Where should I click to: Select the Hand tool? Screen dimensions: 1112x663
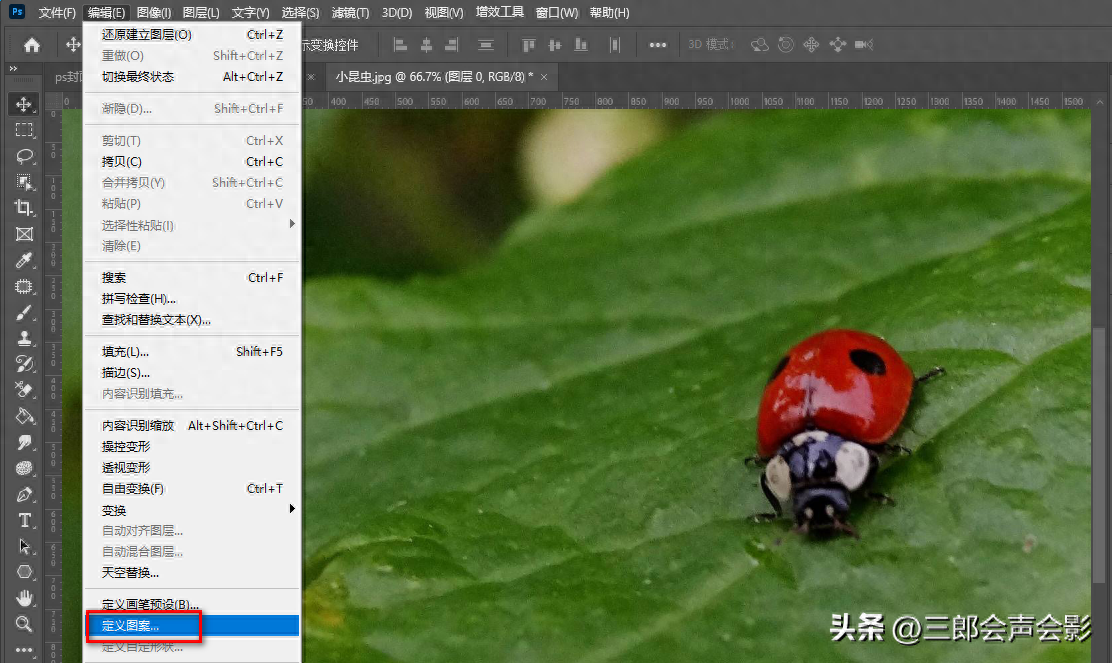pos(24,598)
